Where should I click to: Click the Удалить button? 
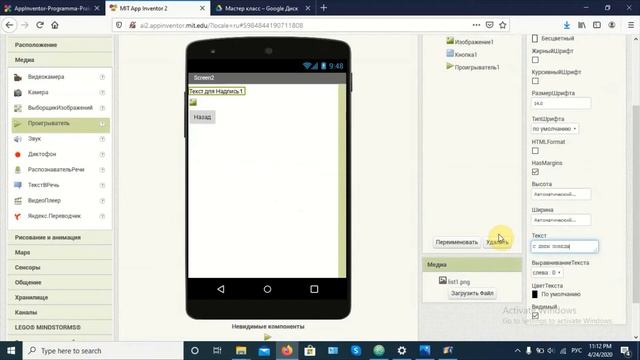pyautogui.click(x=497, y=242)
